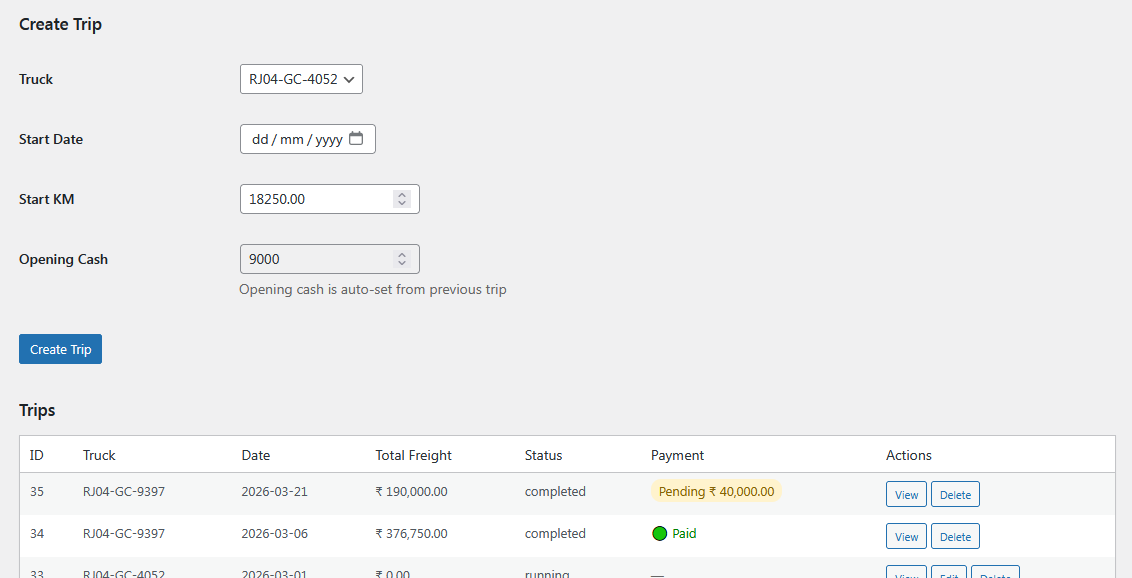Decrease Start KM using the down arrow

tap(402, 204)
